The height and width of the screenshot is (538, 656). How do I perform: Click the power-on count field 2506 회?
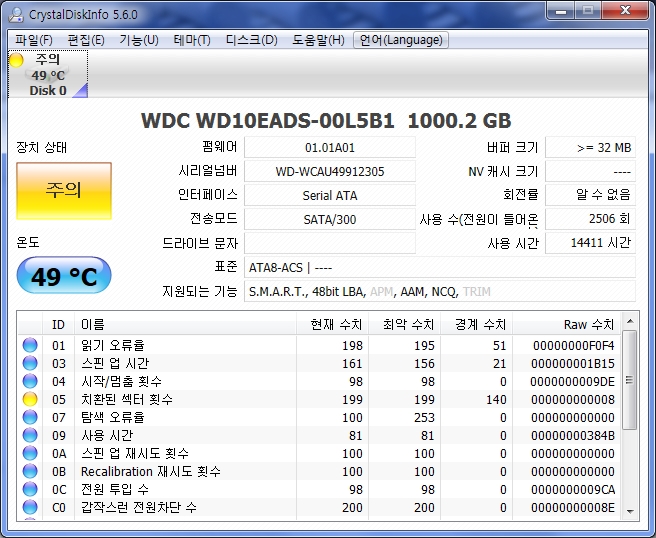(x=590, y=219)
